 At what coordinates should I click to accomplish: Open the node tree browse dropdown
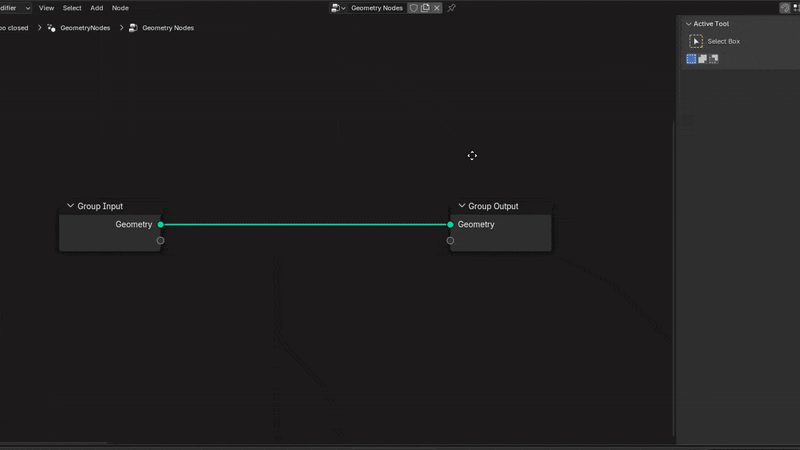click(338, 8)
